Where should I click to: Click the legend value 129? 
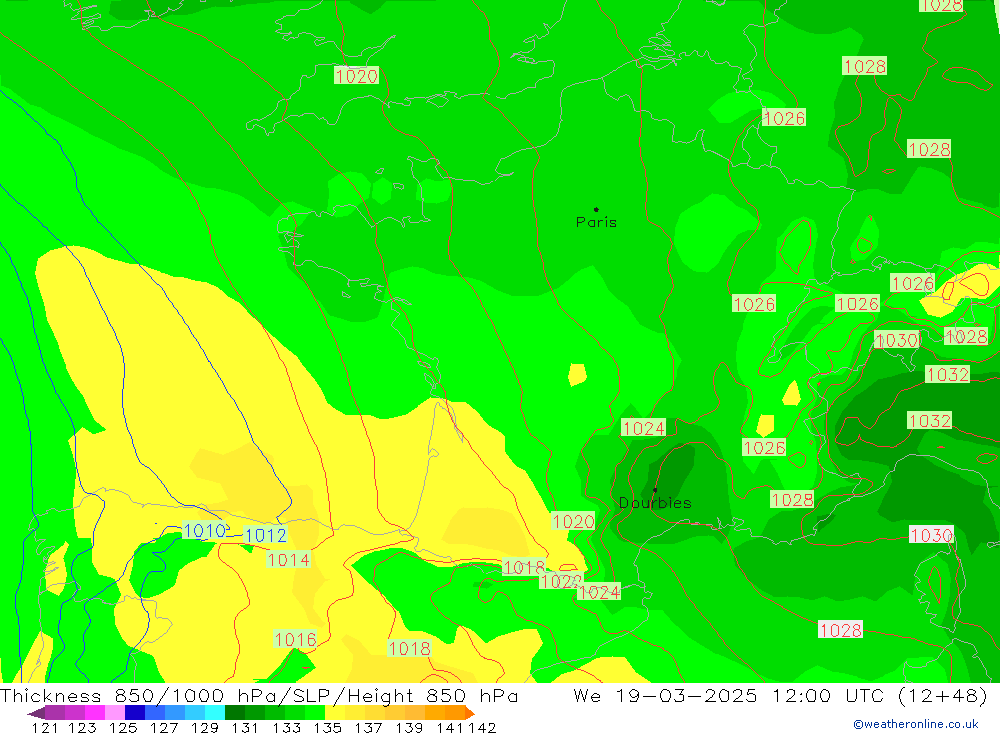coord(205,727)
